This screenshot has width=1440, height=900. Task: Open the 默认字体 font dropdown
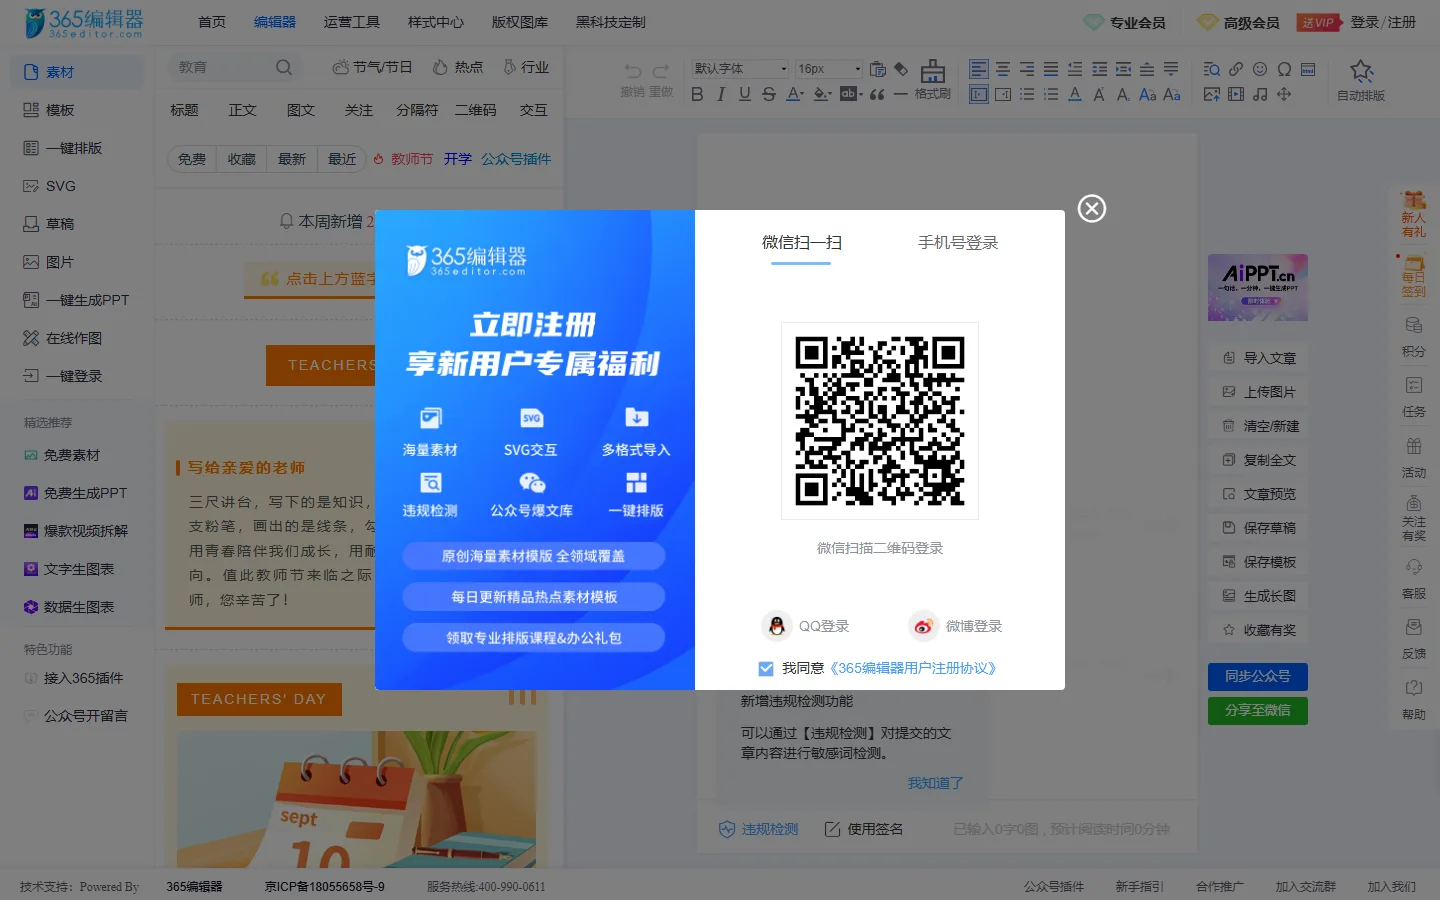[740, 69]
